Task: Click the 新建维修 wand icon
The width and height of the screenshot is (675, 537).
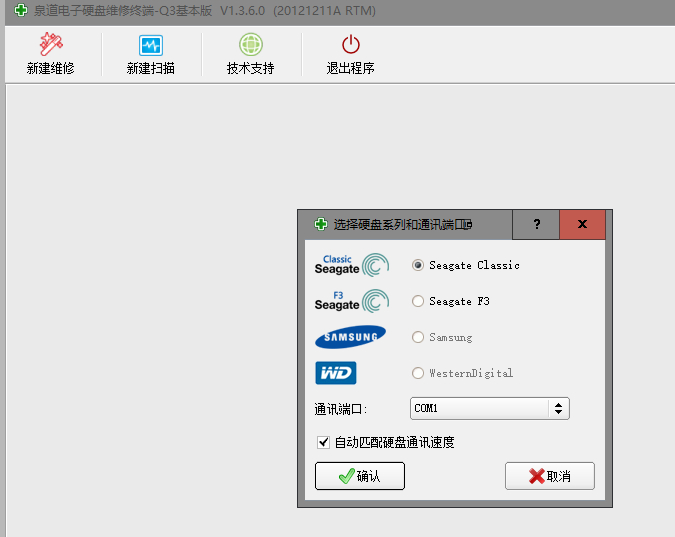Action: (x=51, y=44)
